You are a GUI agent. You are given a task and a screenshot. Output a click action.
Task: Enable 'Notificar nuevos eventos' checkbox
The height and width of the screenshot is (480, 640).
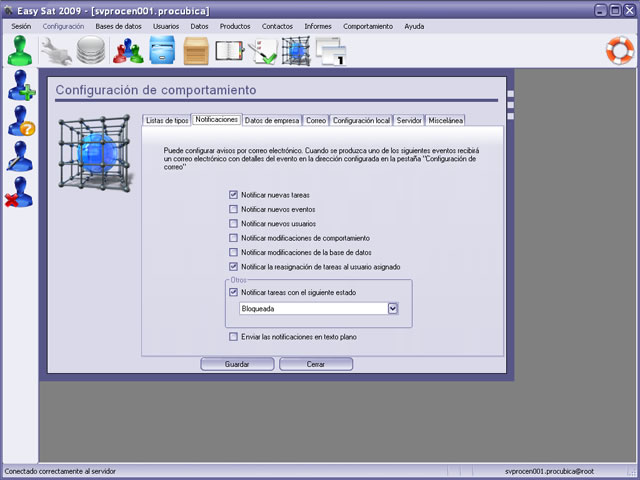[233, 210]
